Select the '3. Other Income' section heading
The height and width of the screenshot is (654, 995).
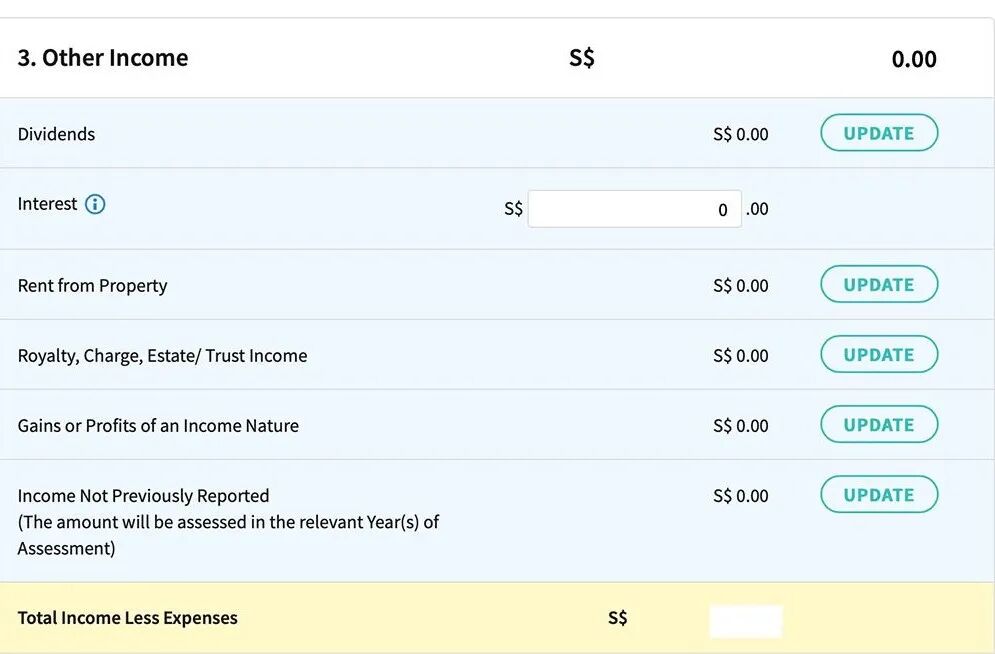click(103, 58)
